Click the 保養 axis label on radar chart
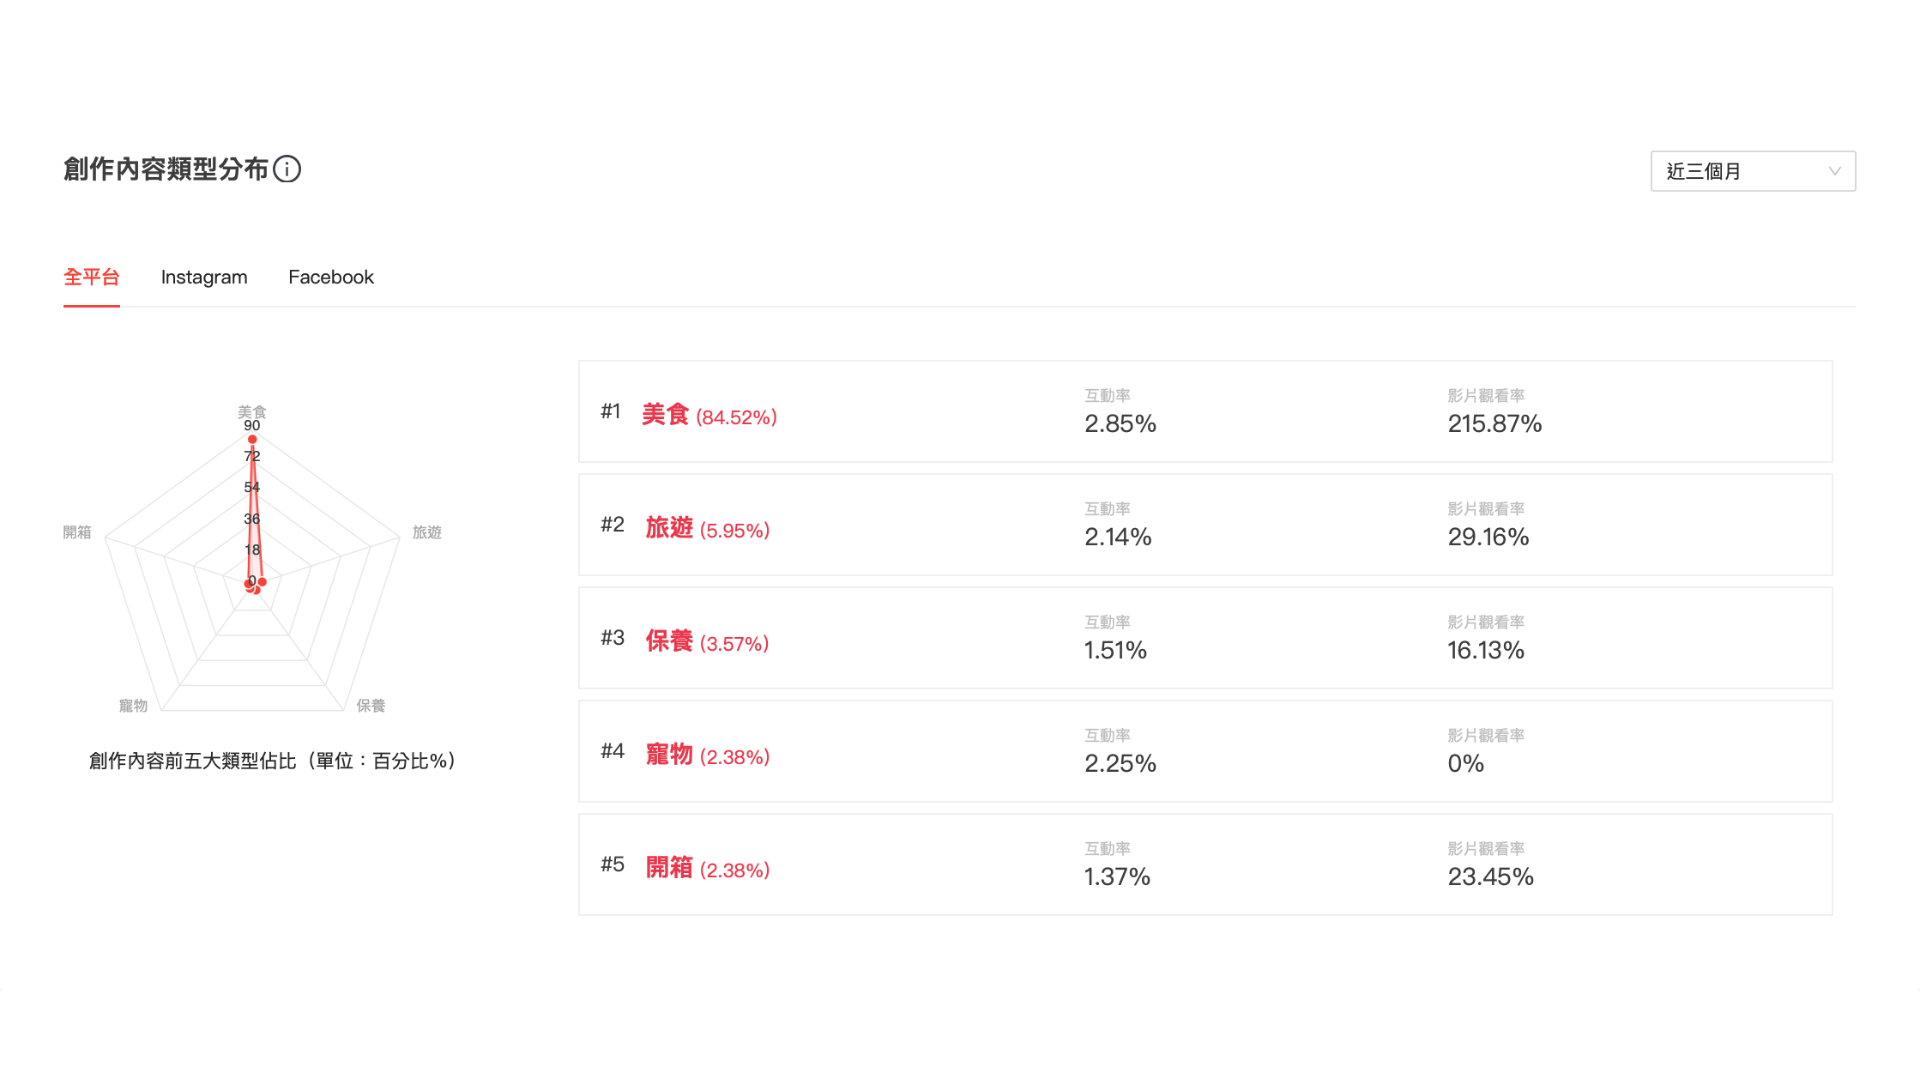The image size is (1920, 1080). coord(371,705)
